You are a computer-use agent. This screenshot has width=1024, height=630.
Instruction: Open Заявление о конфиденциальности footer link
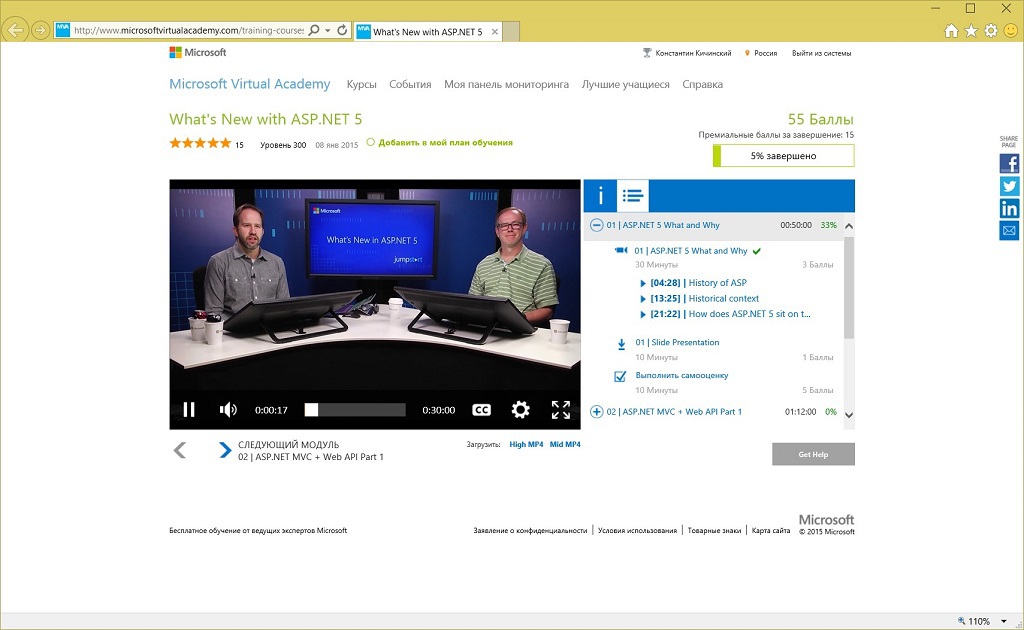530,531
